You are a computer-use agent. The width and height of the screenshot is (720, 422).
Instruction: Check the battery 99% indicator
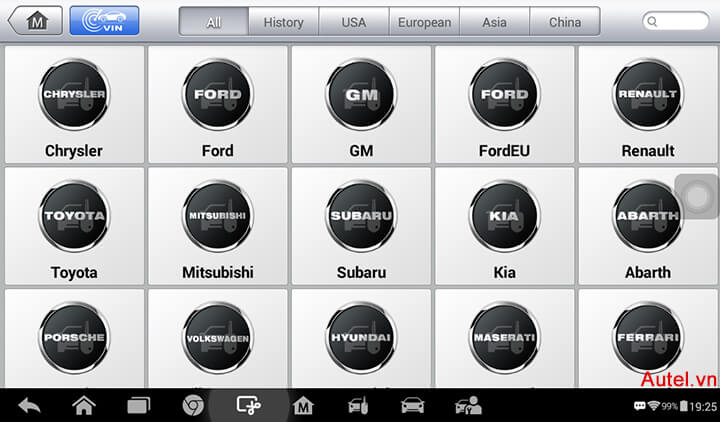click(675, 406)
